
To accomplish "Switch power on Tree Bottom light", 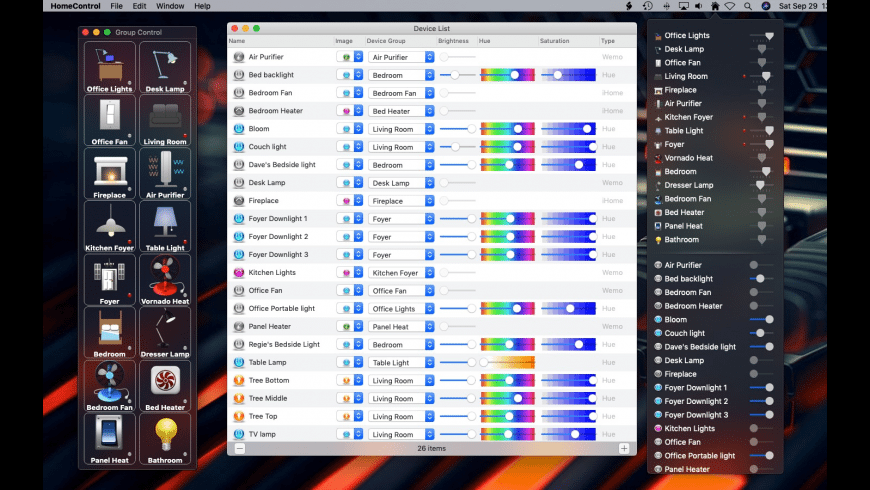I will click(x=239, y=381).
